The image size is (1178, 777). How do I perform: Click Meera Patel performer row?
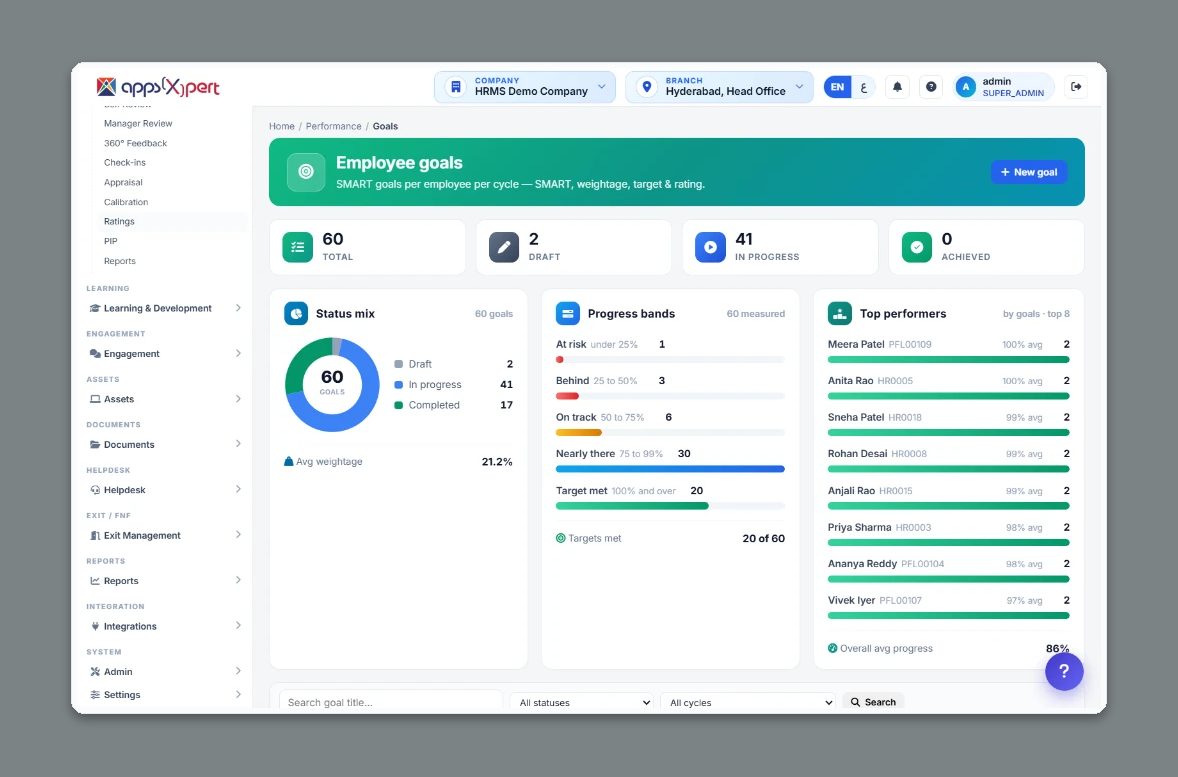point(948,352)
